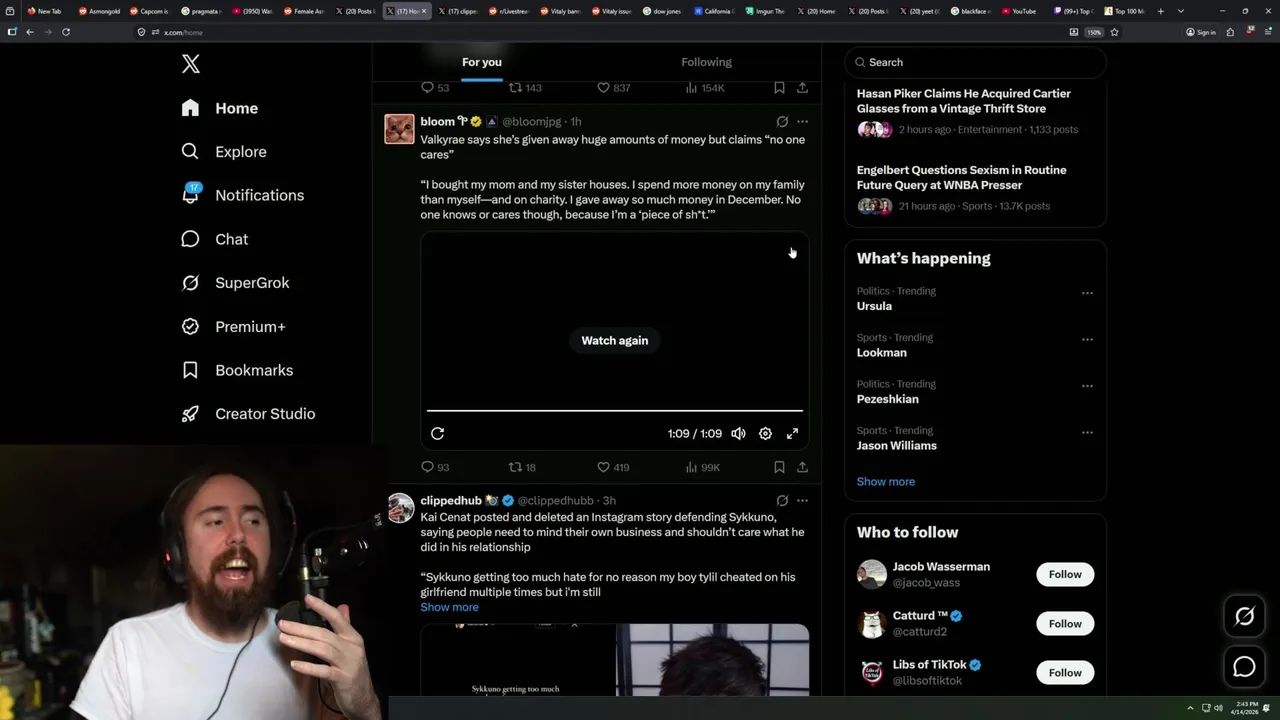Follow Catturd
This screenshot has height=720, width=1280.
1065,623
